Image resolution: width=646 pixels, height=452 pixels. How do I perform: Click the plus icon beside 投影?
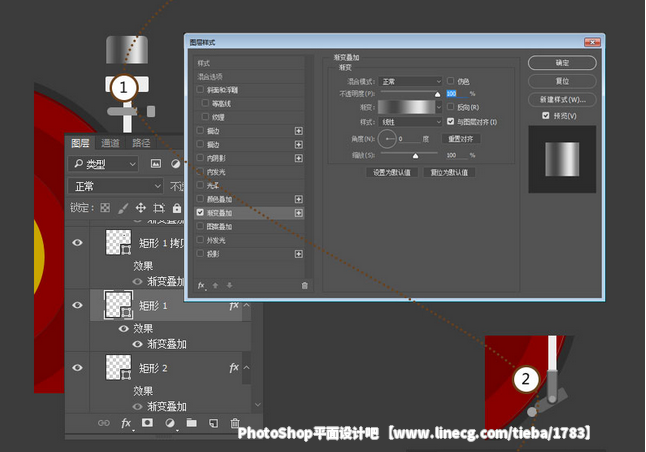(x=299, y=254)
